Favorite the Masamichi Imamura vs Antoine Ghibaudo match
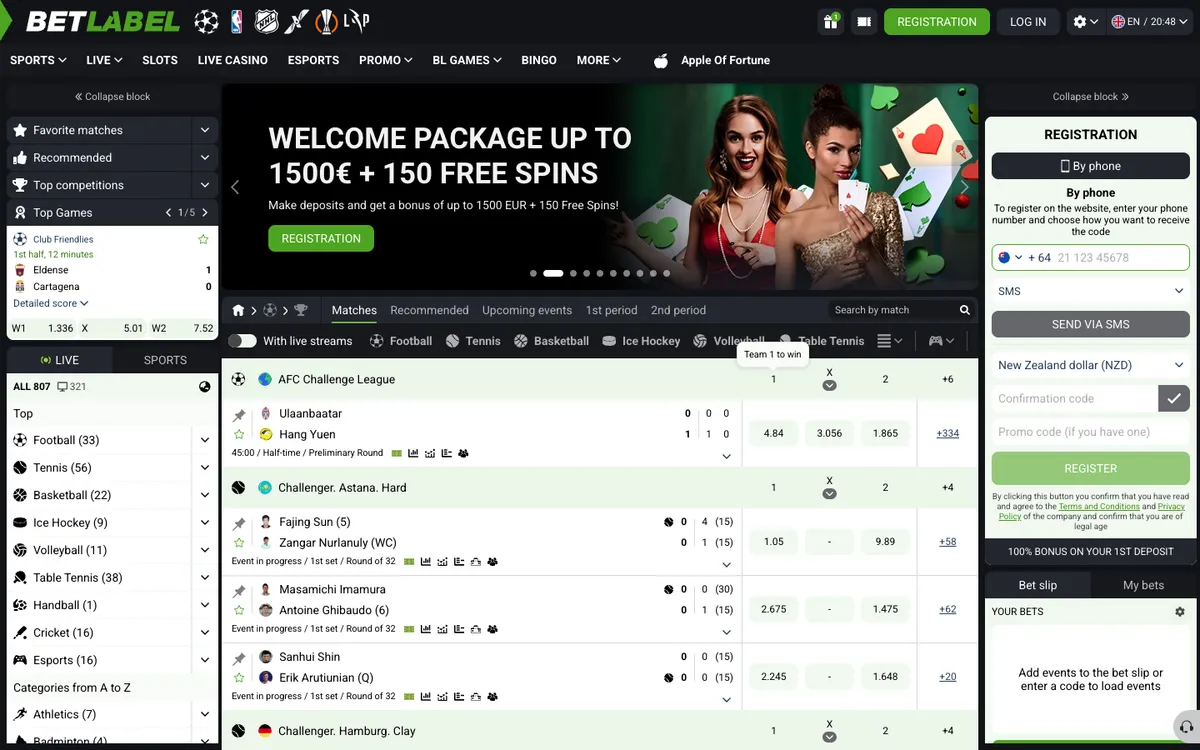This screenshot has width=1200, height=750. [239, 610]
